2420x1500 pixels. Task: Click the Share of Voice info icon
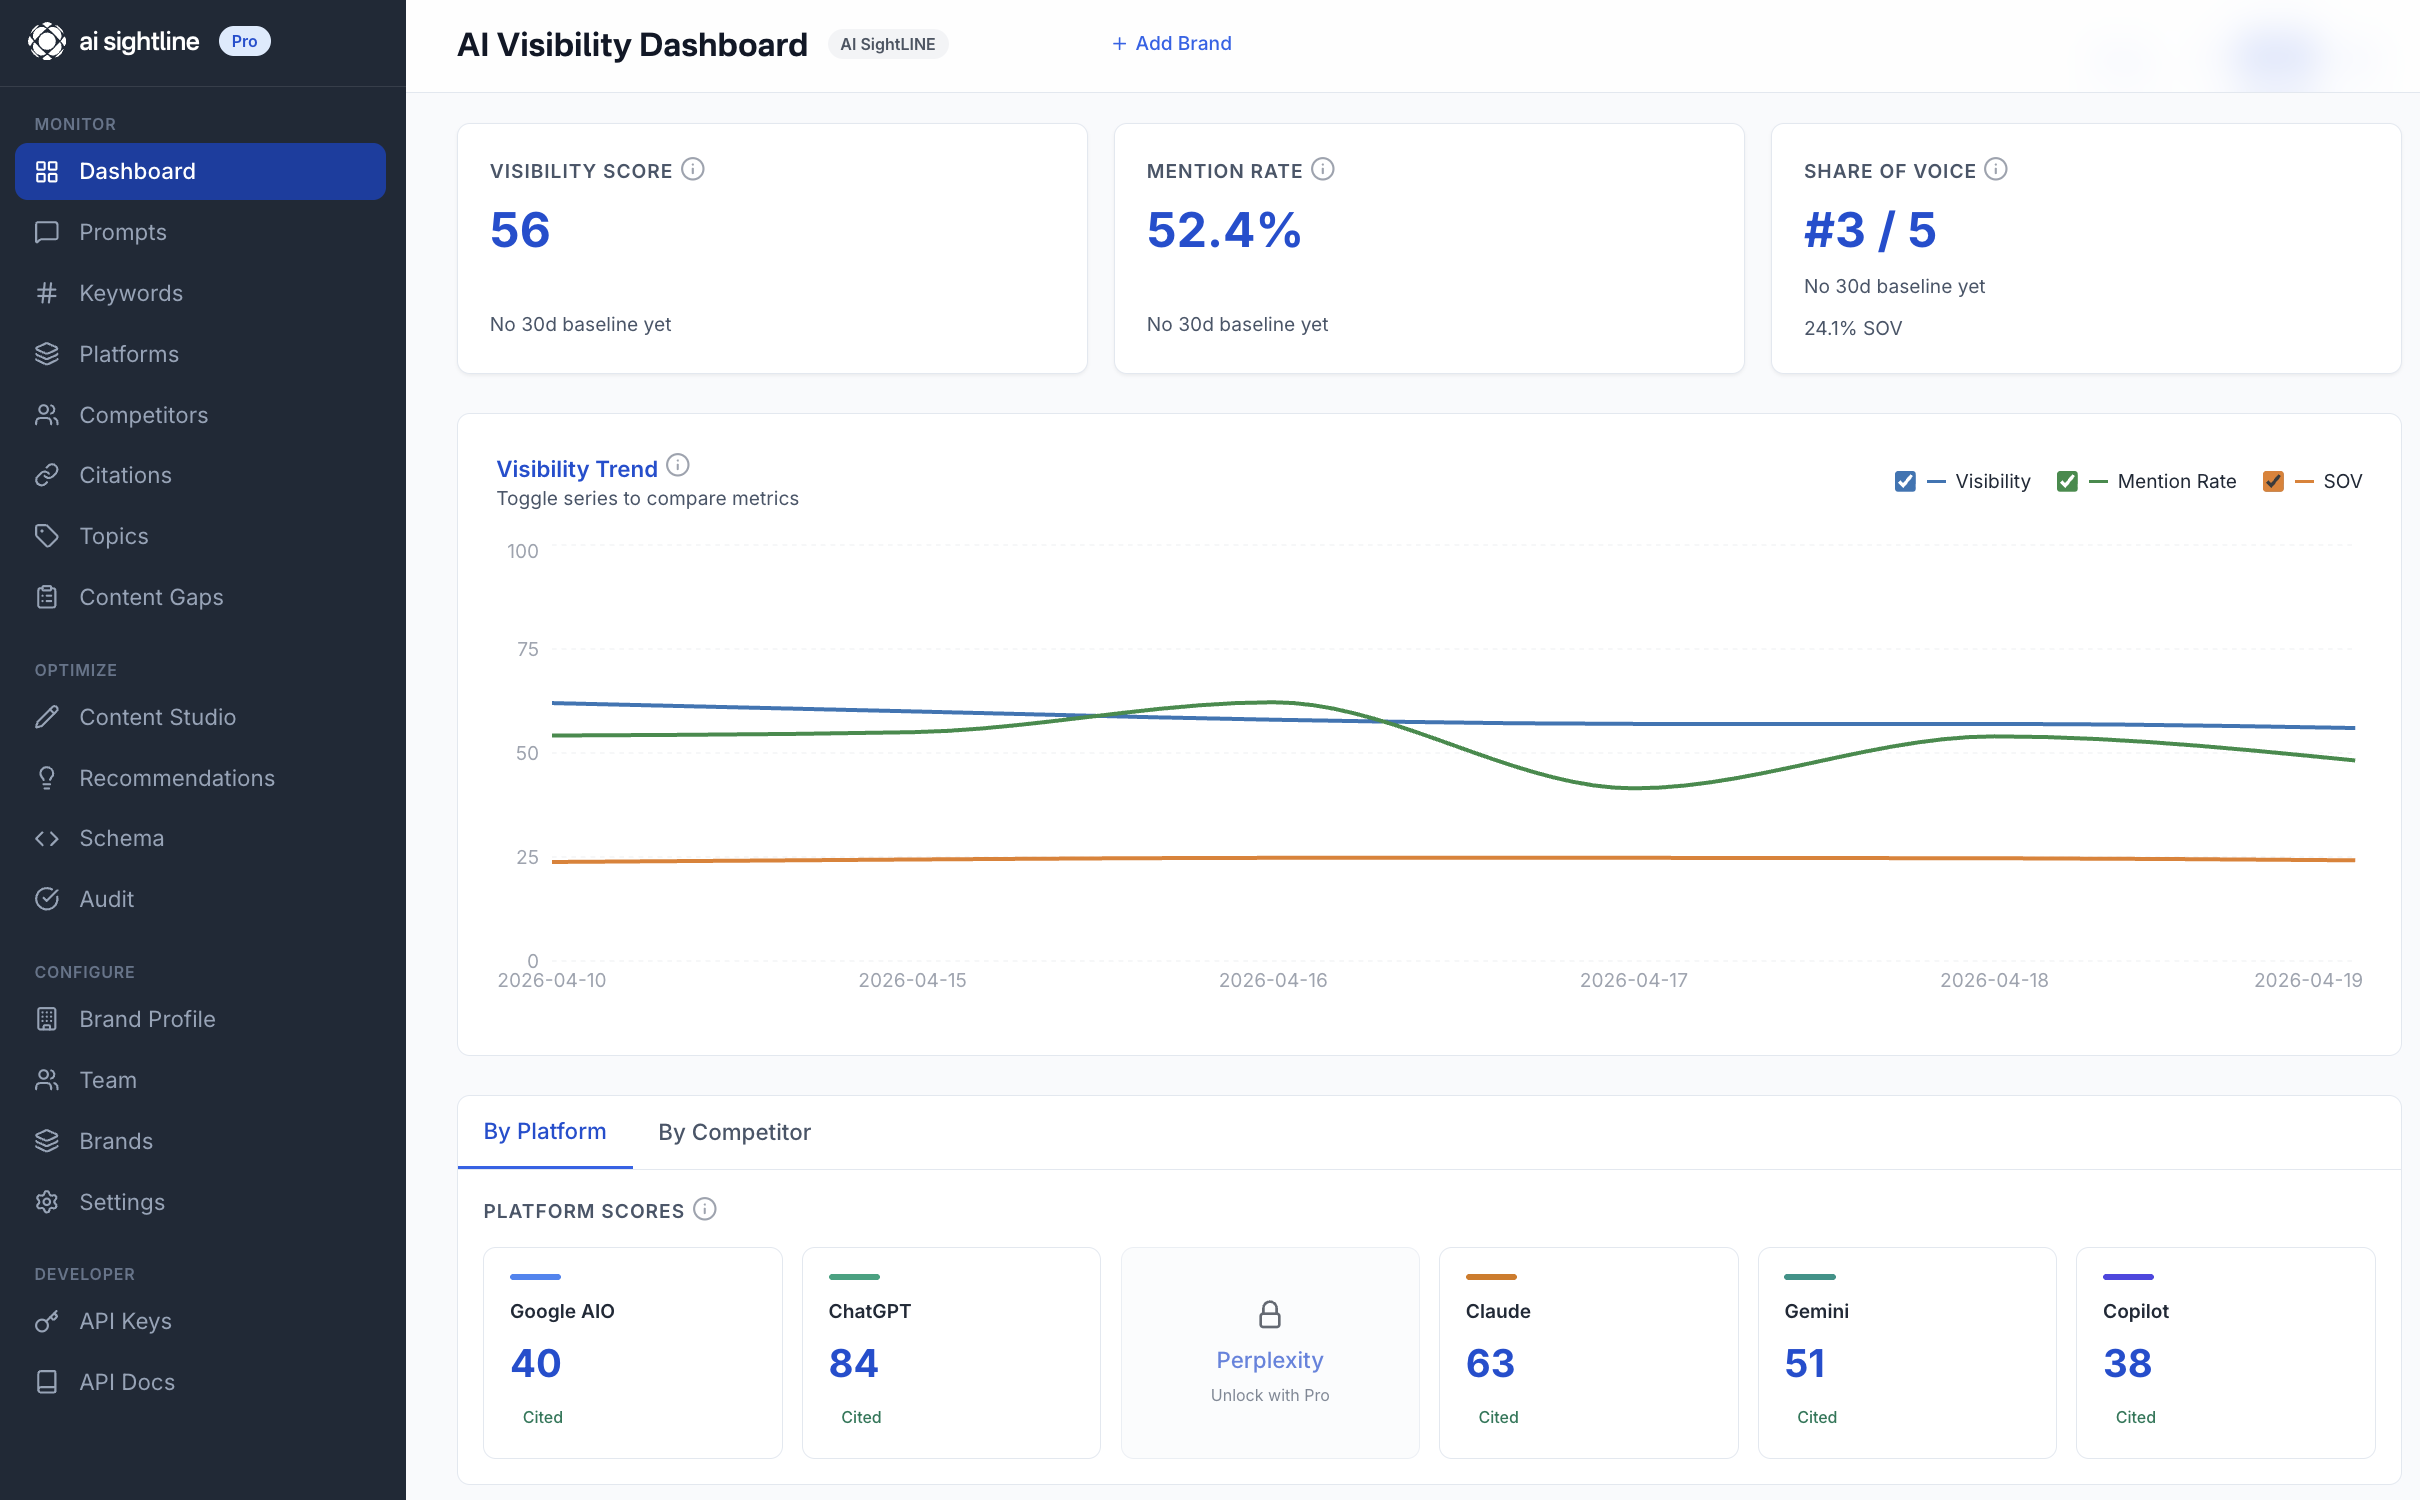1996,169
